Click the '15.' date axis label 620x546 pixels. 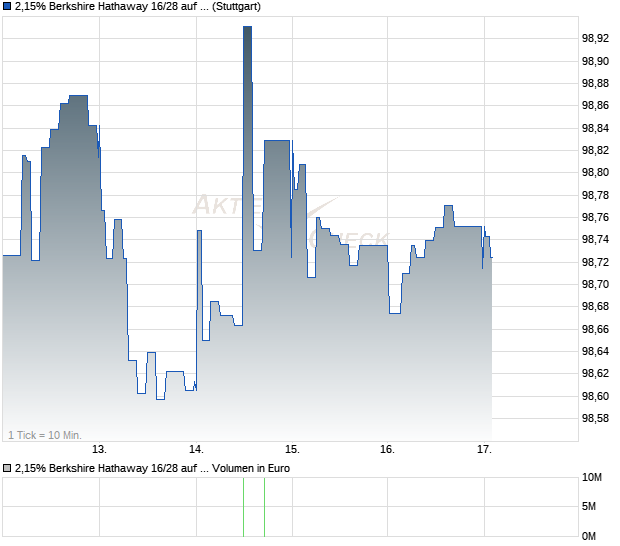[292, 450]
